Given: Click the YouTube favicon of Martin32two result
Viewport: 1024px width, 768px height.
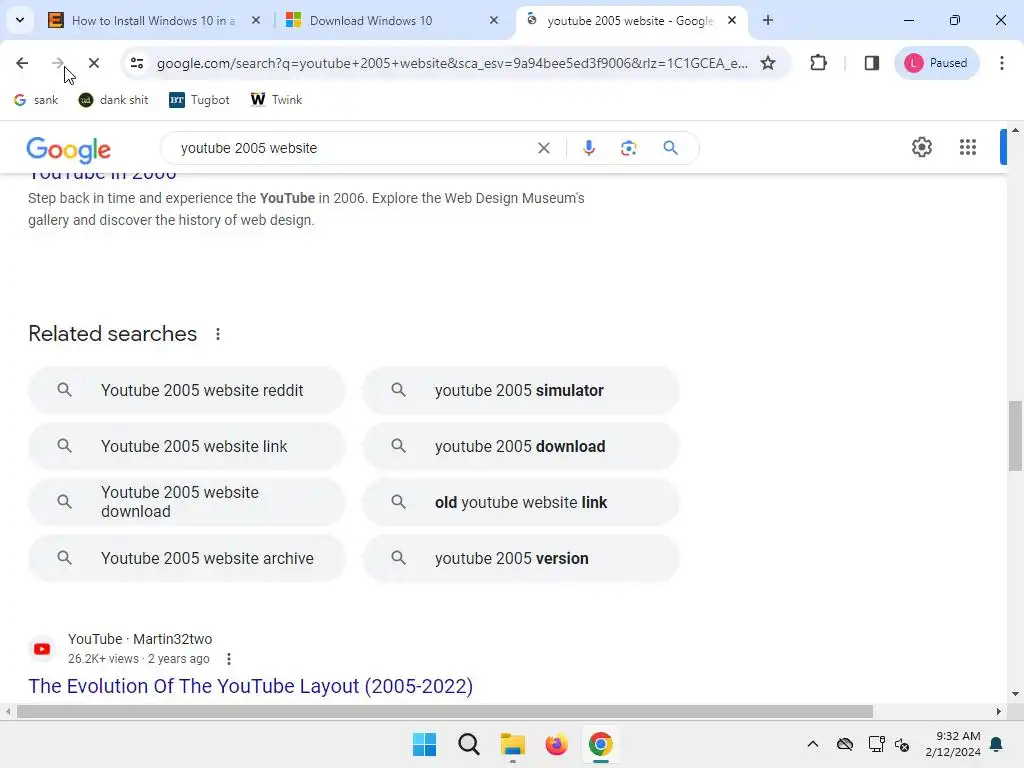Looking at the screenshot, I should coord(42,649).
